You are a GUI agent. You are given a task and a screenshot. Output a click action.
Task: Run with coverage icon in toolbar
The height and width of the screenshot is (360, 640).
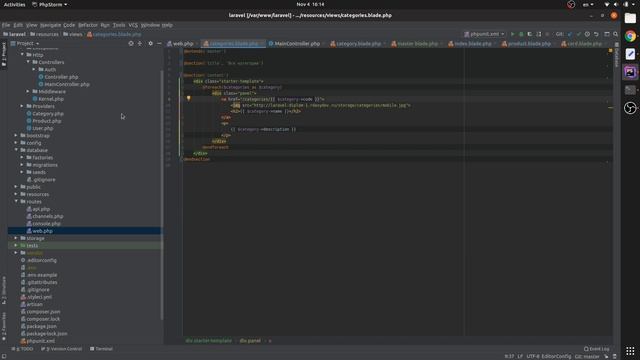click(530, 34)
